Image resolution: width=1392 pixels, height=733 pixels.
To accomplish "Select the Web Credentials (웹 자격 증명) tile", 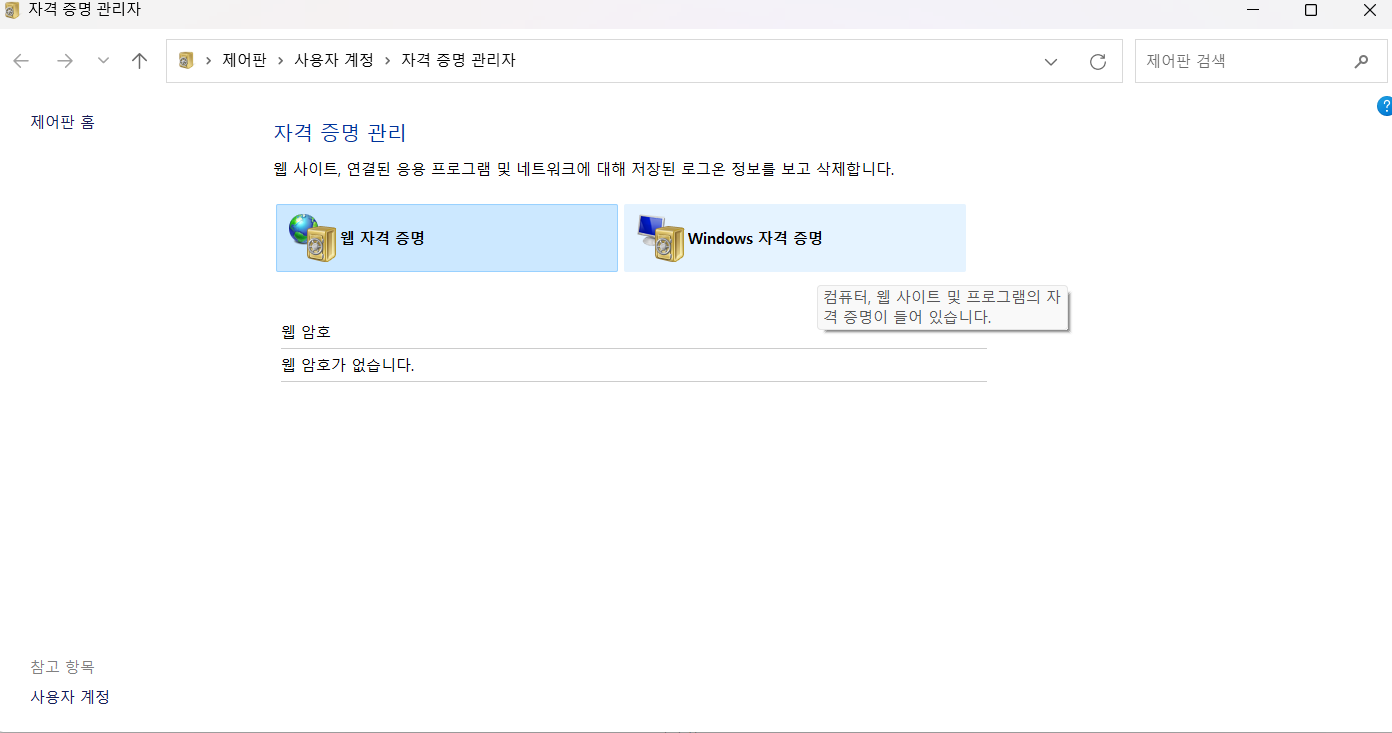I will tap(446, 238).
